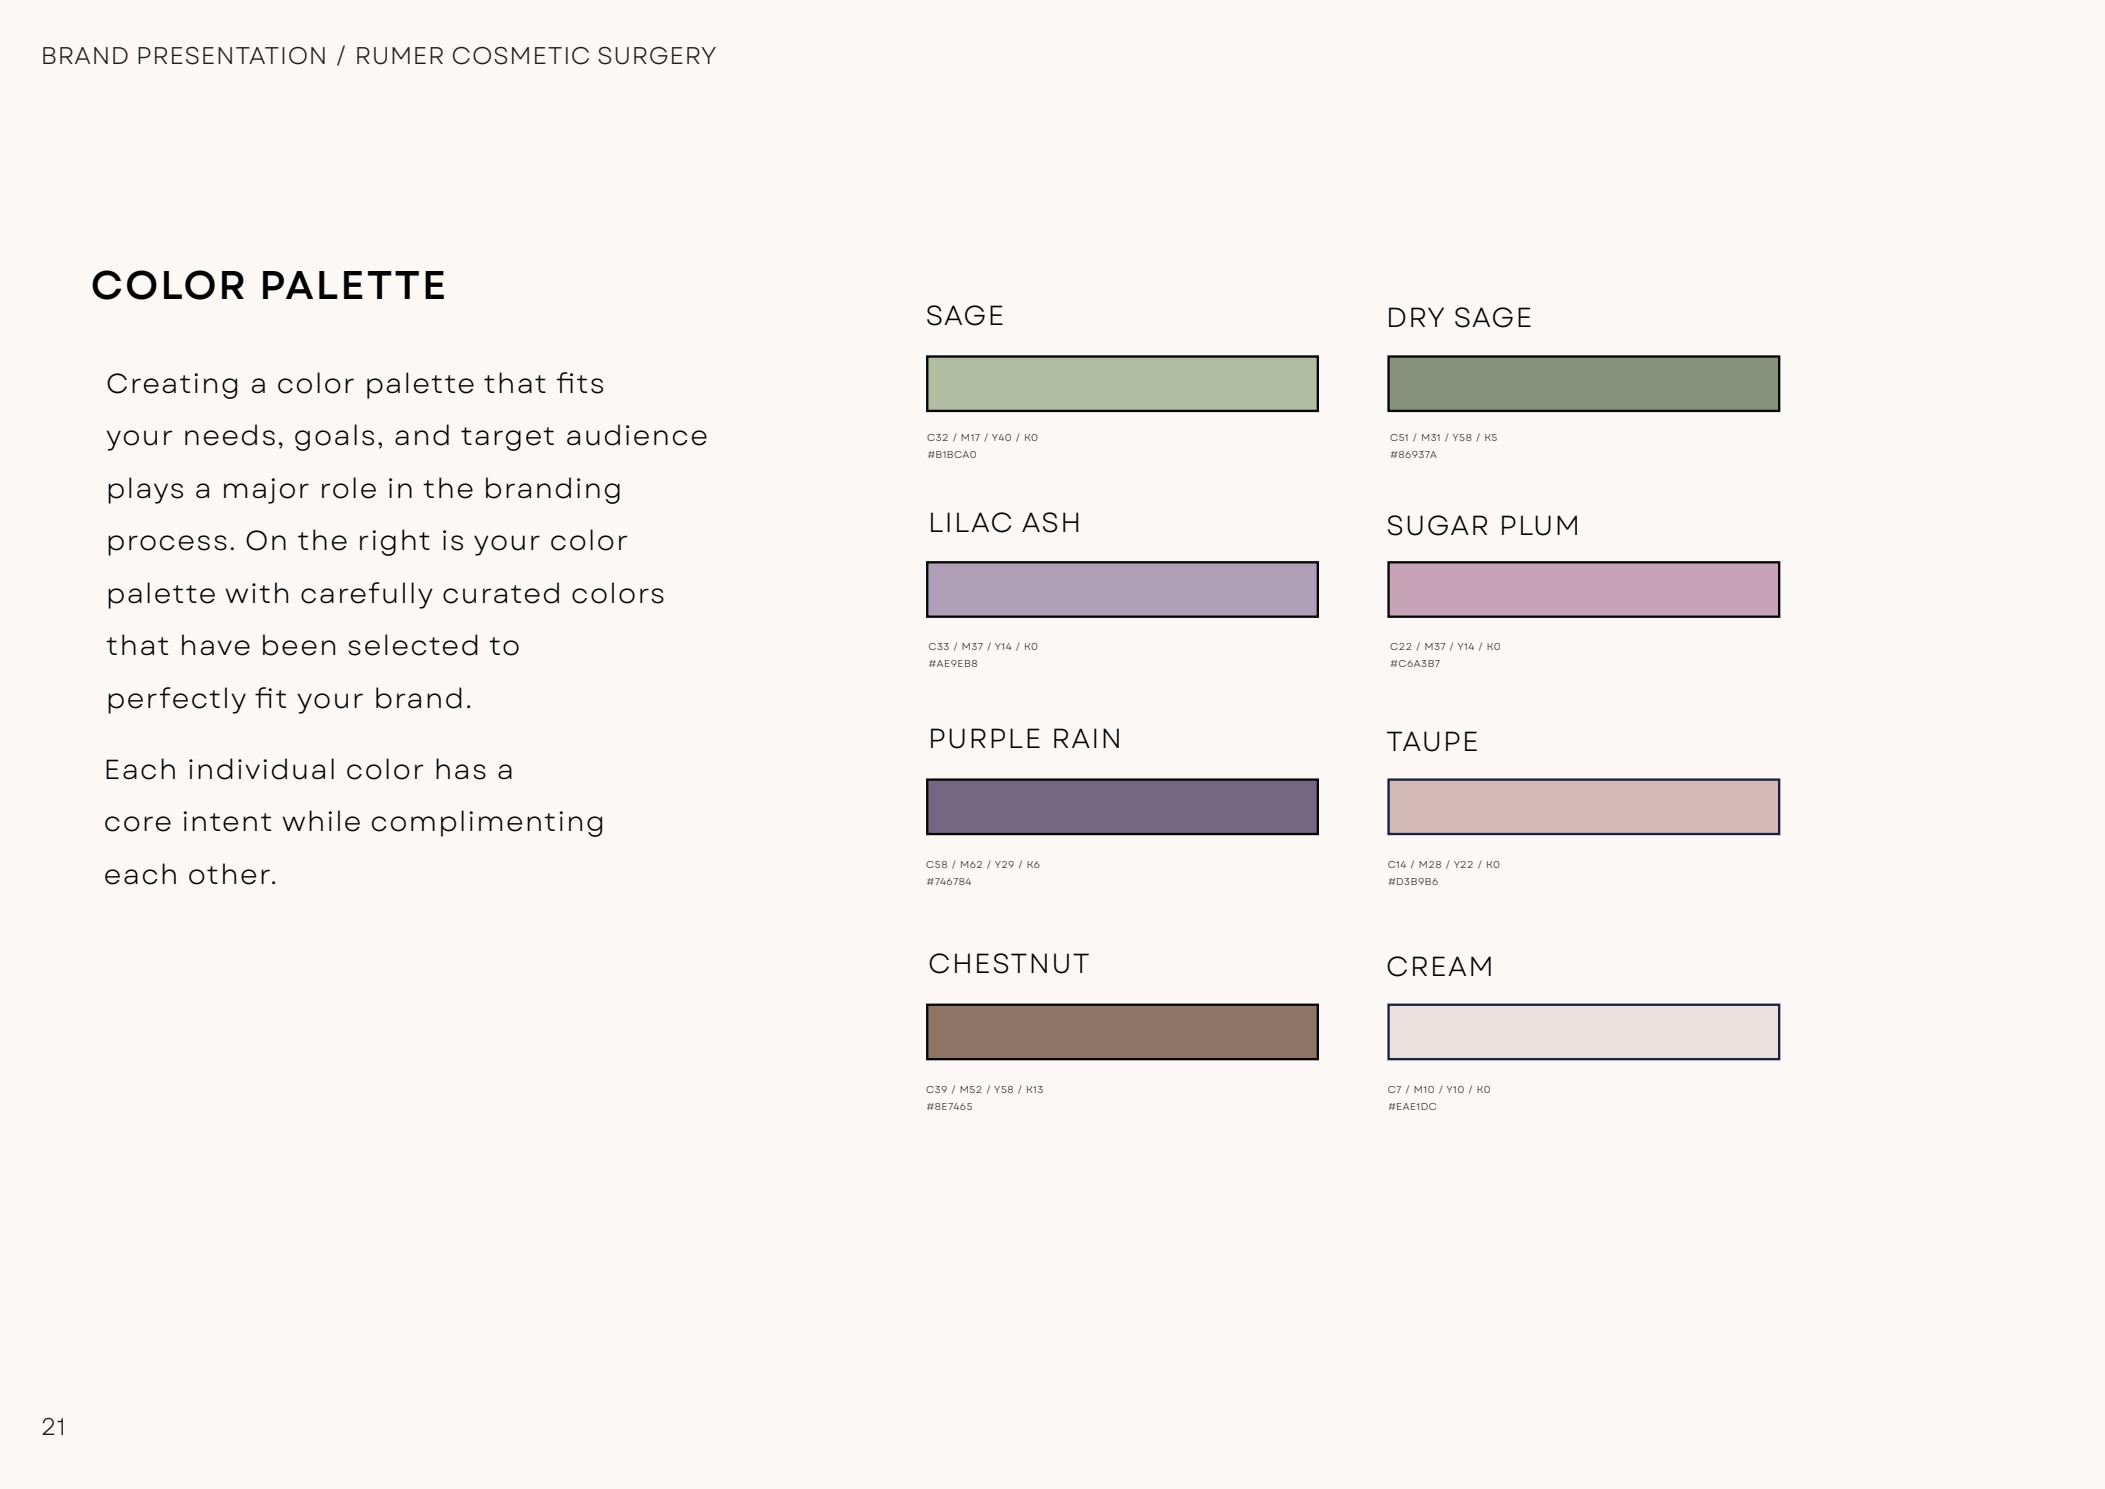Viewport: 2105px width, 1489px height.
Task: Click the CMYK values under Cream
Action: pos(1438,1090)
